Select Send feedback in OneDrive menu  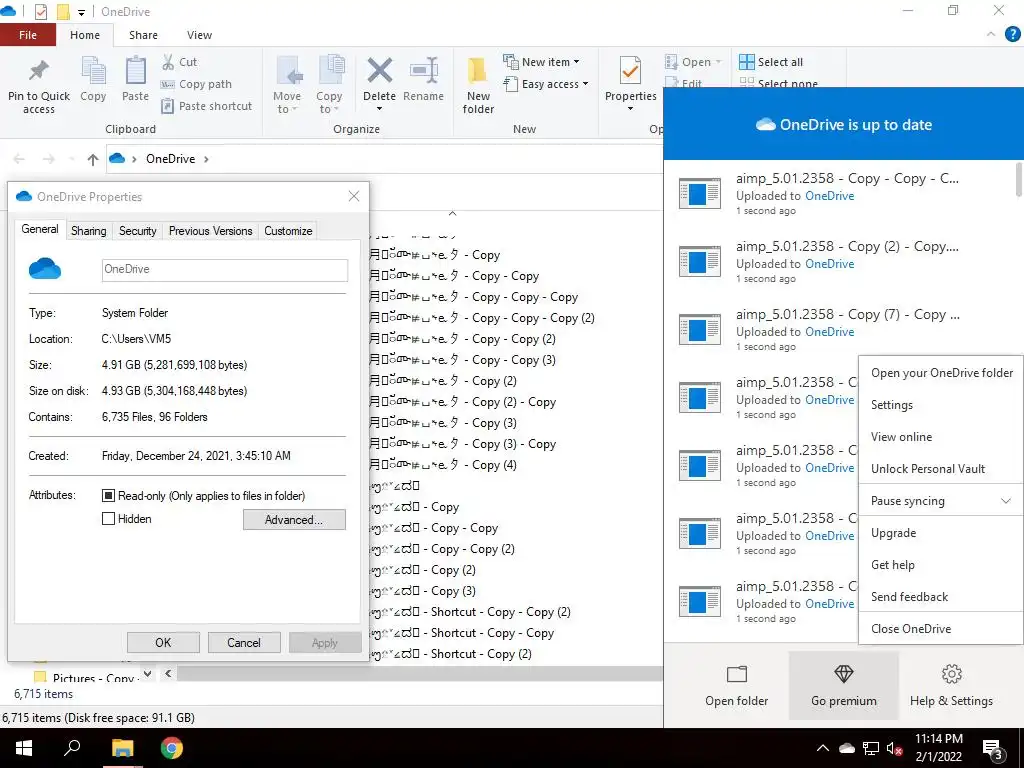pyautogui.click(x=941, y=597)
